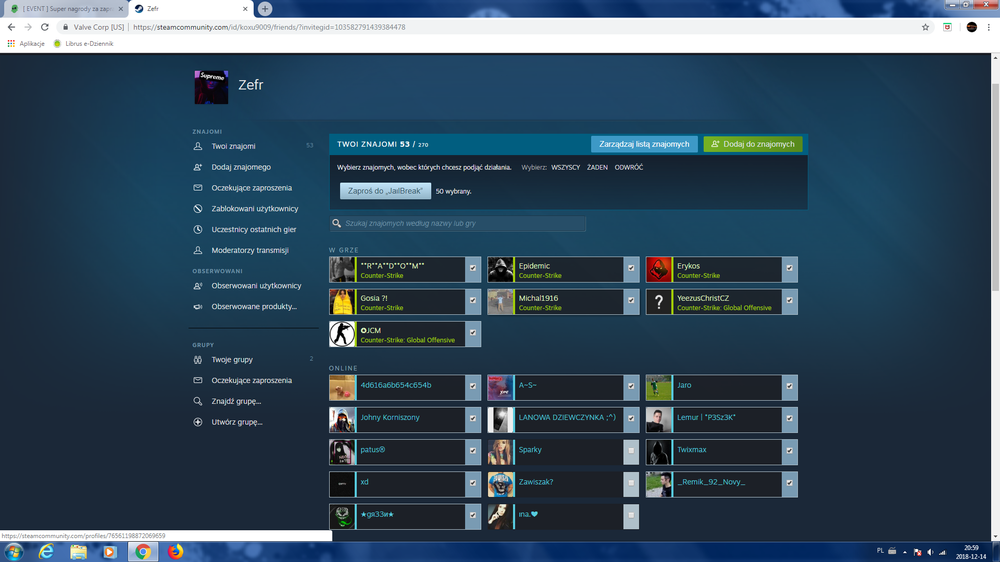Toggle checkbox for Michal1916
Viewport: 1000px width, 562px height.
click(631, 300)
